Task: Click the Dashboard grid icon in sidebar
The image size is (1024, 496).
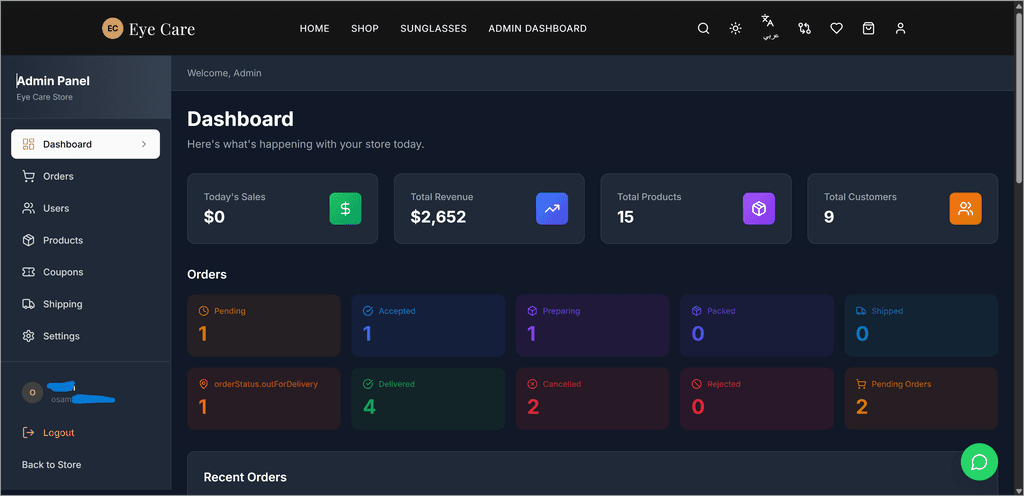Action: [29, 144]
